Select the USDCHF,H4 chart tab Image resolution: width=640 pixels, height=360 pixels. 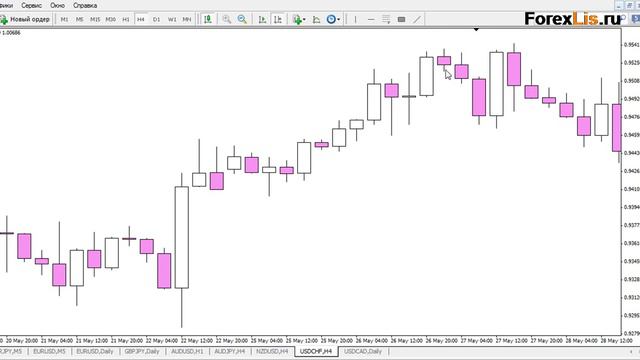[x=316, y=351]
